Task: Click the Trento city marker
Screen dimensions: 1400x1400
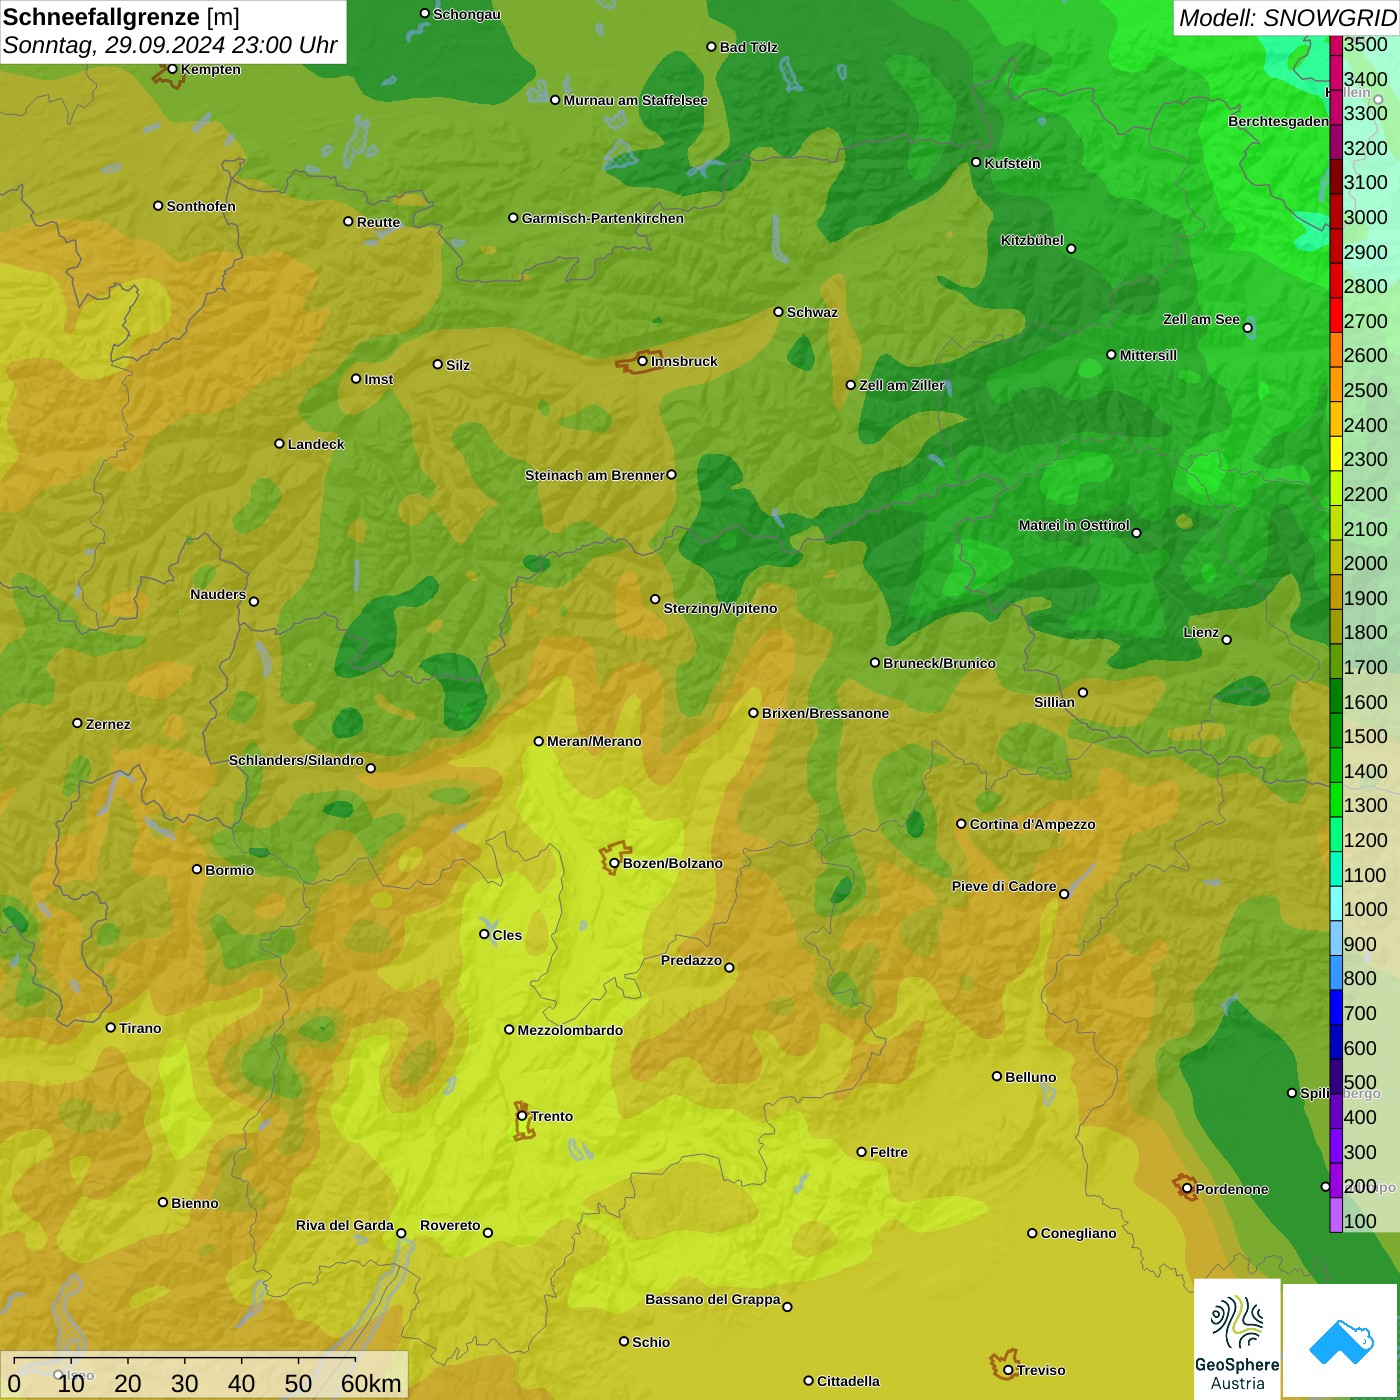Action: 522,1116
